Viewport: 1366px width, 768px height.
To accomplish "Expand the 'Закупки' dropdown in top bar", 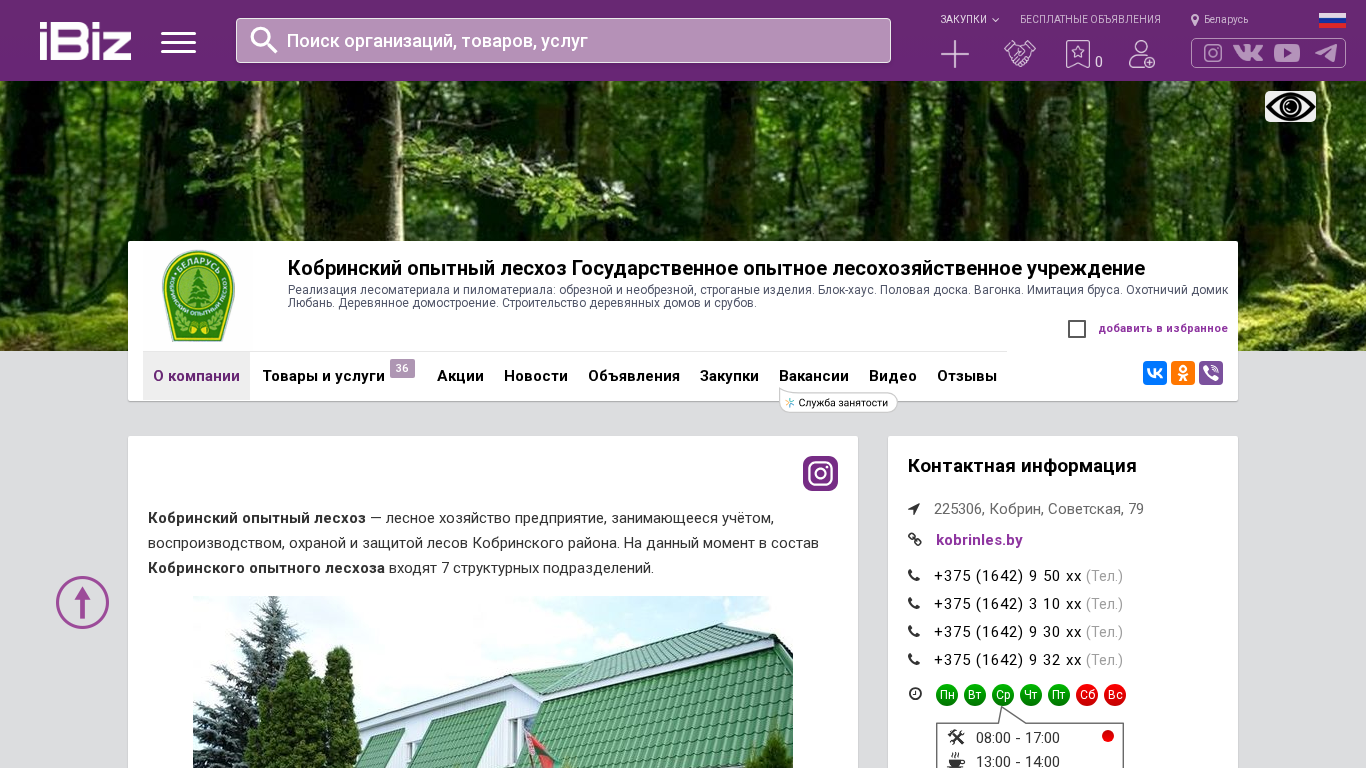I will pyautogui.click(x=968, y=20).
